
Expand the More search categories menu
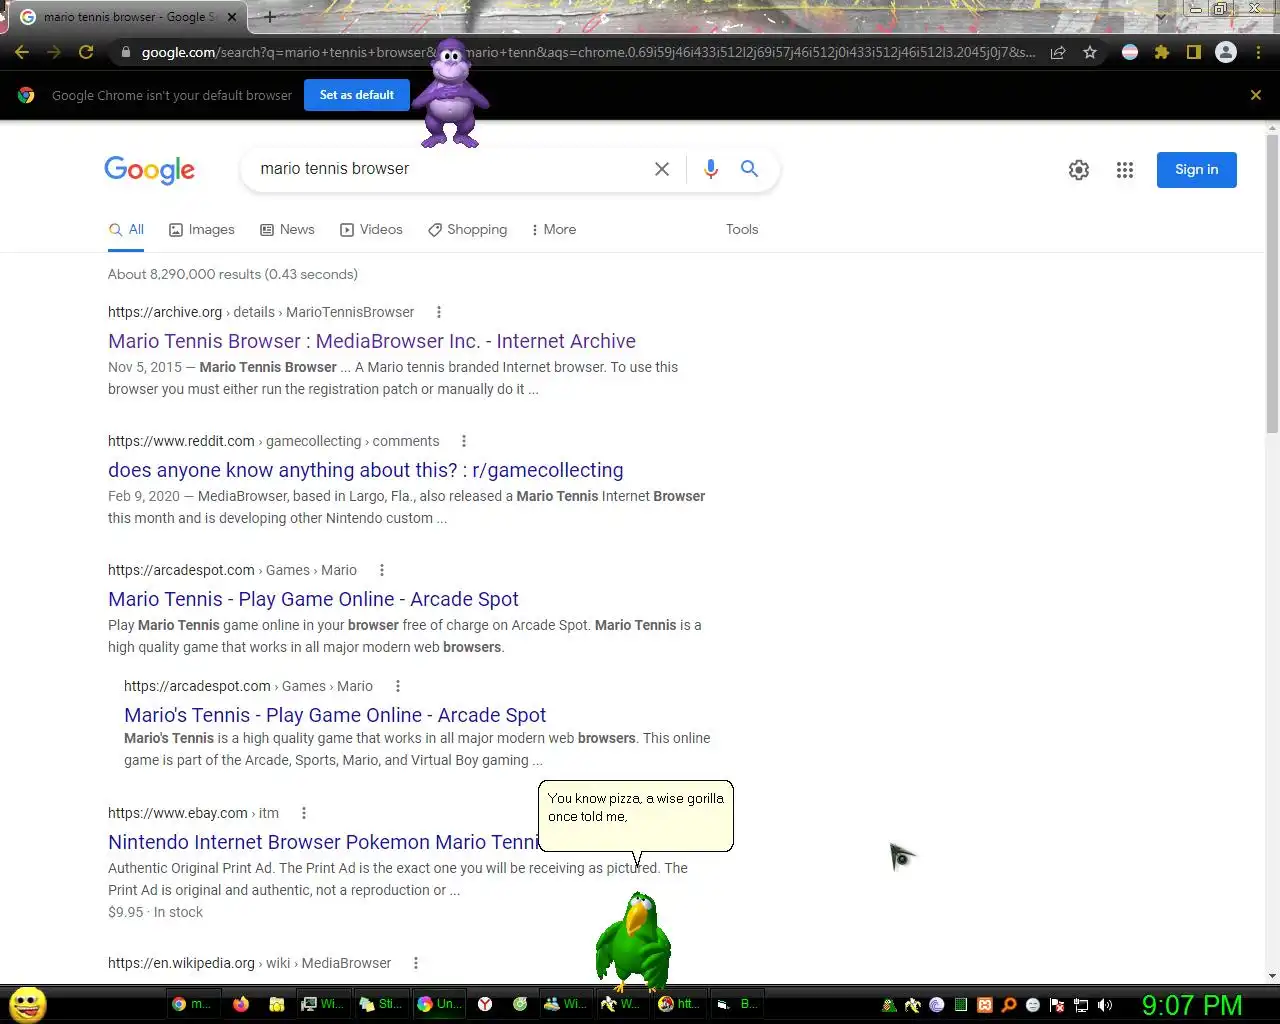[554, 230]
